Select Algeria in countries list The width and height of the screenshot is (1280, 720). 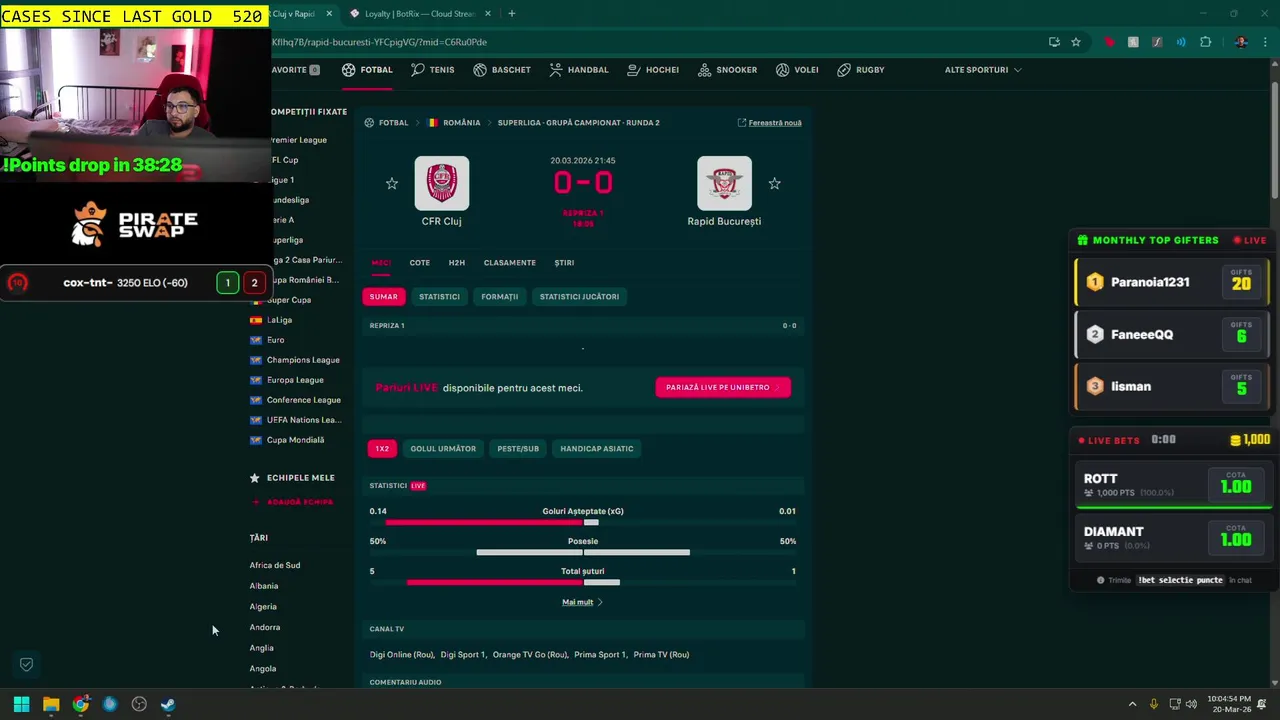coord(263,607)
